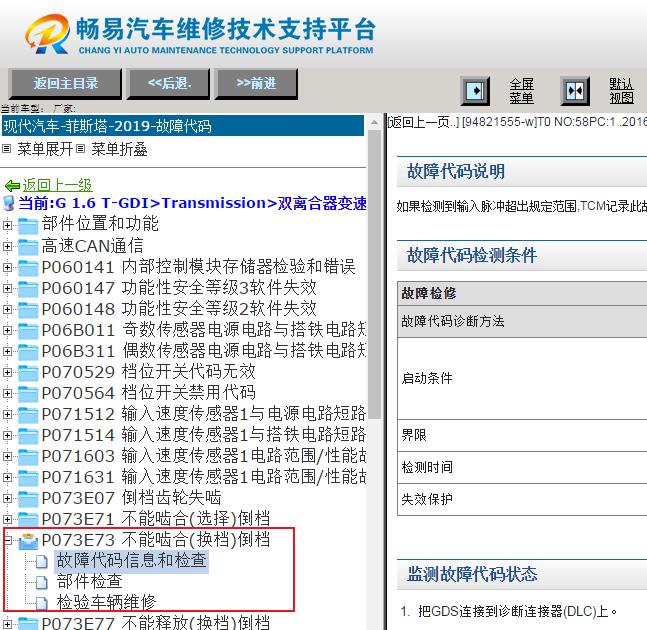This screenshot has height=630, width=647.
Task: Expand the P060147 tree node
Action: click(x=7, y=288)
